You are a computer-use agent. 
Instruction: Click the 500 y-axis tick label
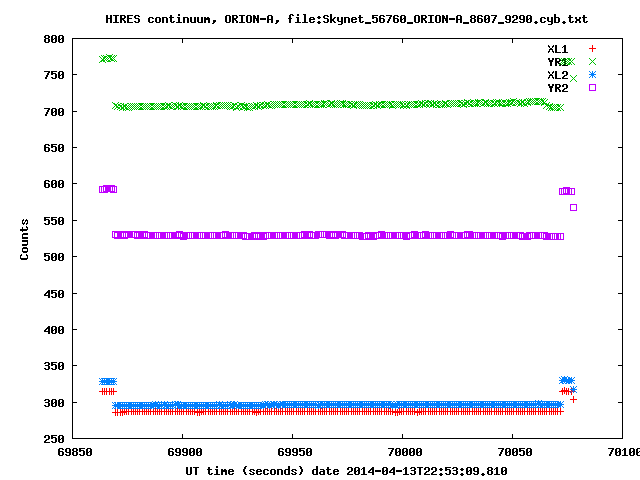pyautogui.click(x=54, y=257)
